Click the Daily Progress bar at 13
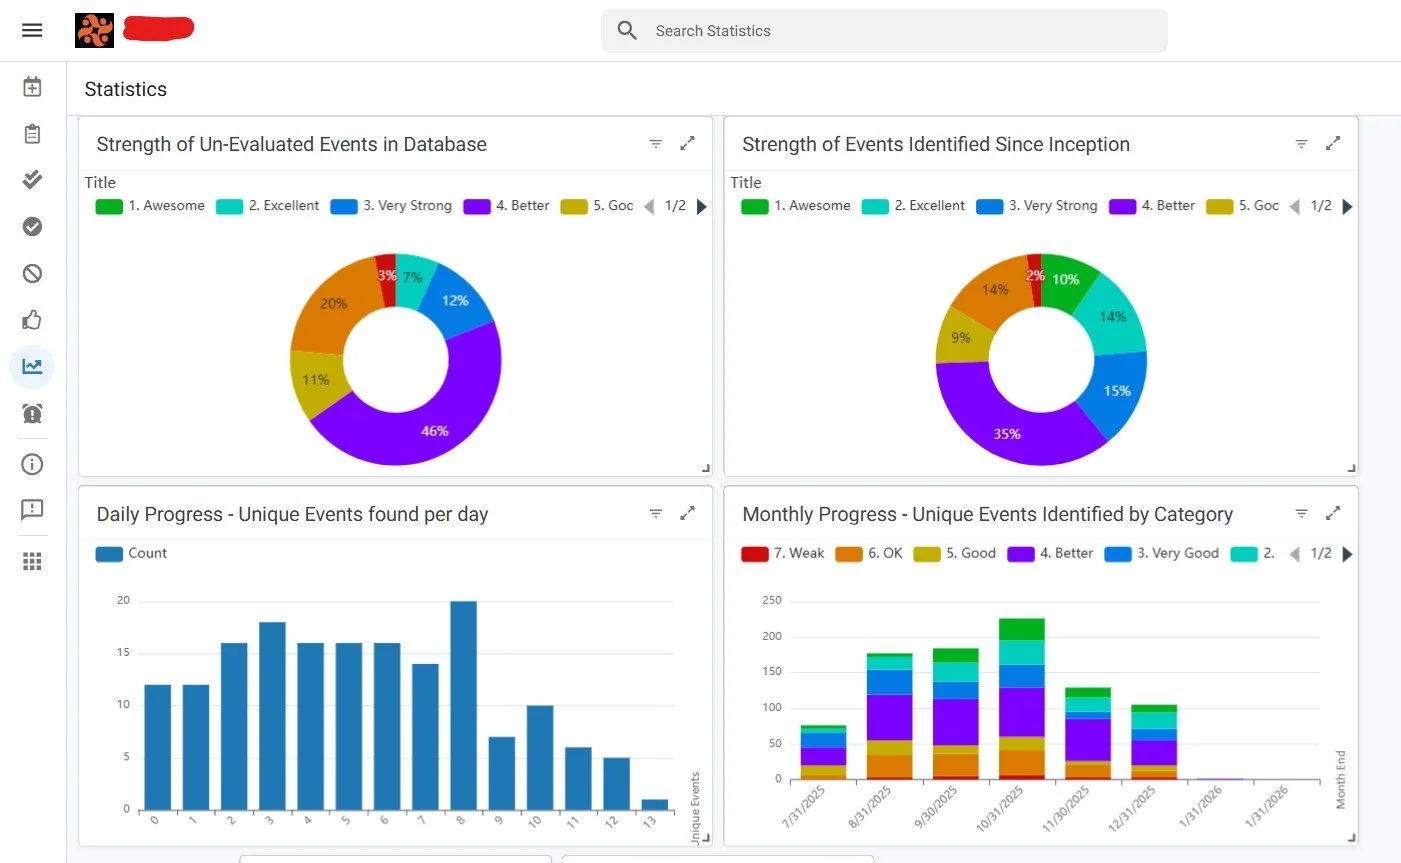Image resolution: width=1401 pixels, height=863 pixels. [654, 804]
